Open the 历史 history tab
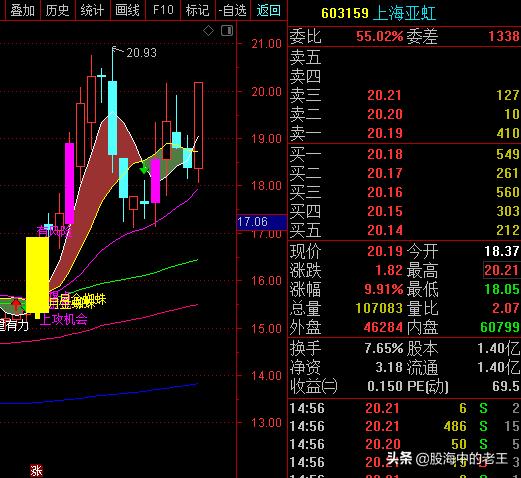The height and width of the screenshot is (478, 521). [x=57, y=10]
